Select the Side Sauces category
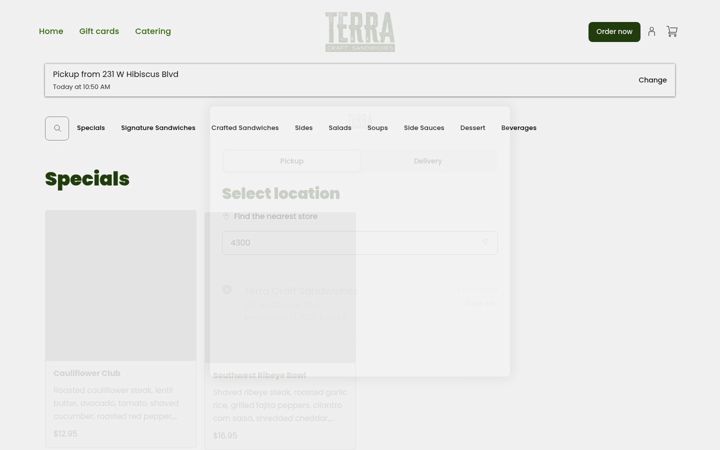720x450 pixels. point(424,128)
